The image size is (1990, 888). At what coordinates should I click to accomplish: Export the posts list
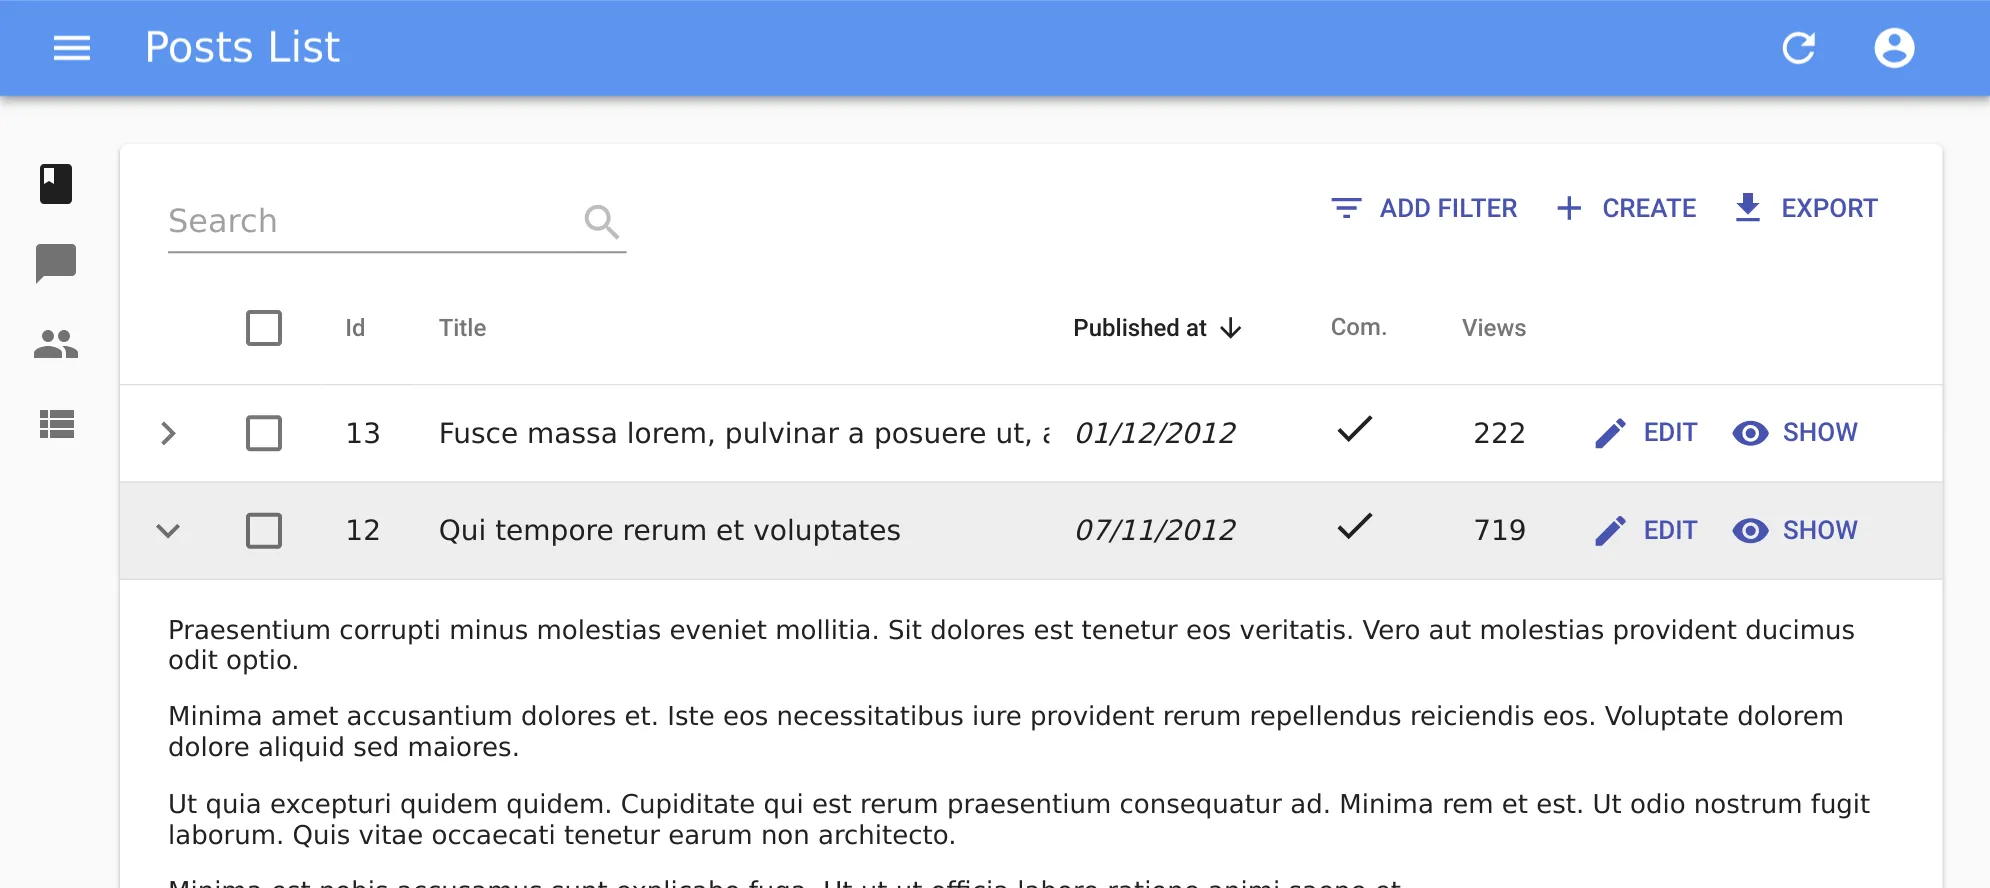coord(1806,208)
